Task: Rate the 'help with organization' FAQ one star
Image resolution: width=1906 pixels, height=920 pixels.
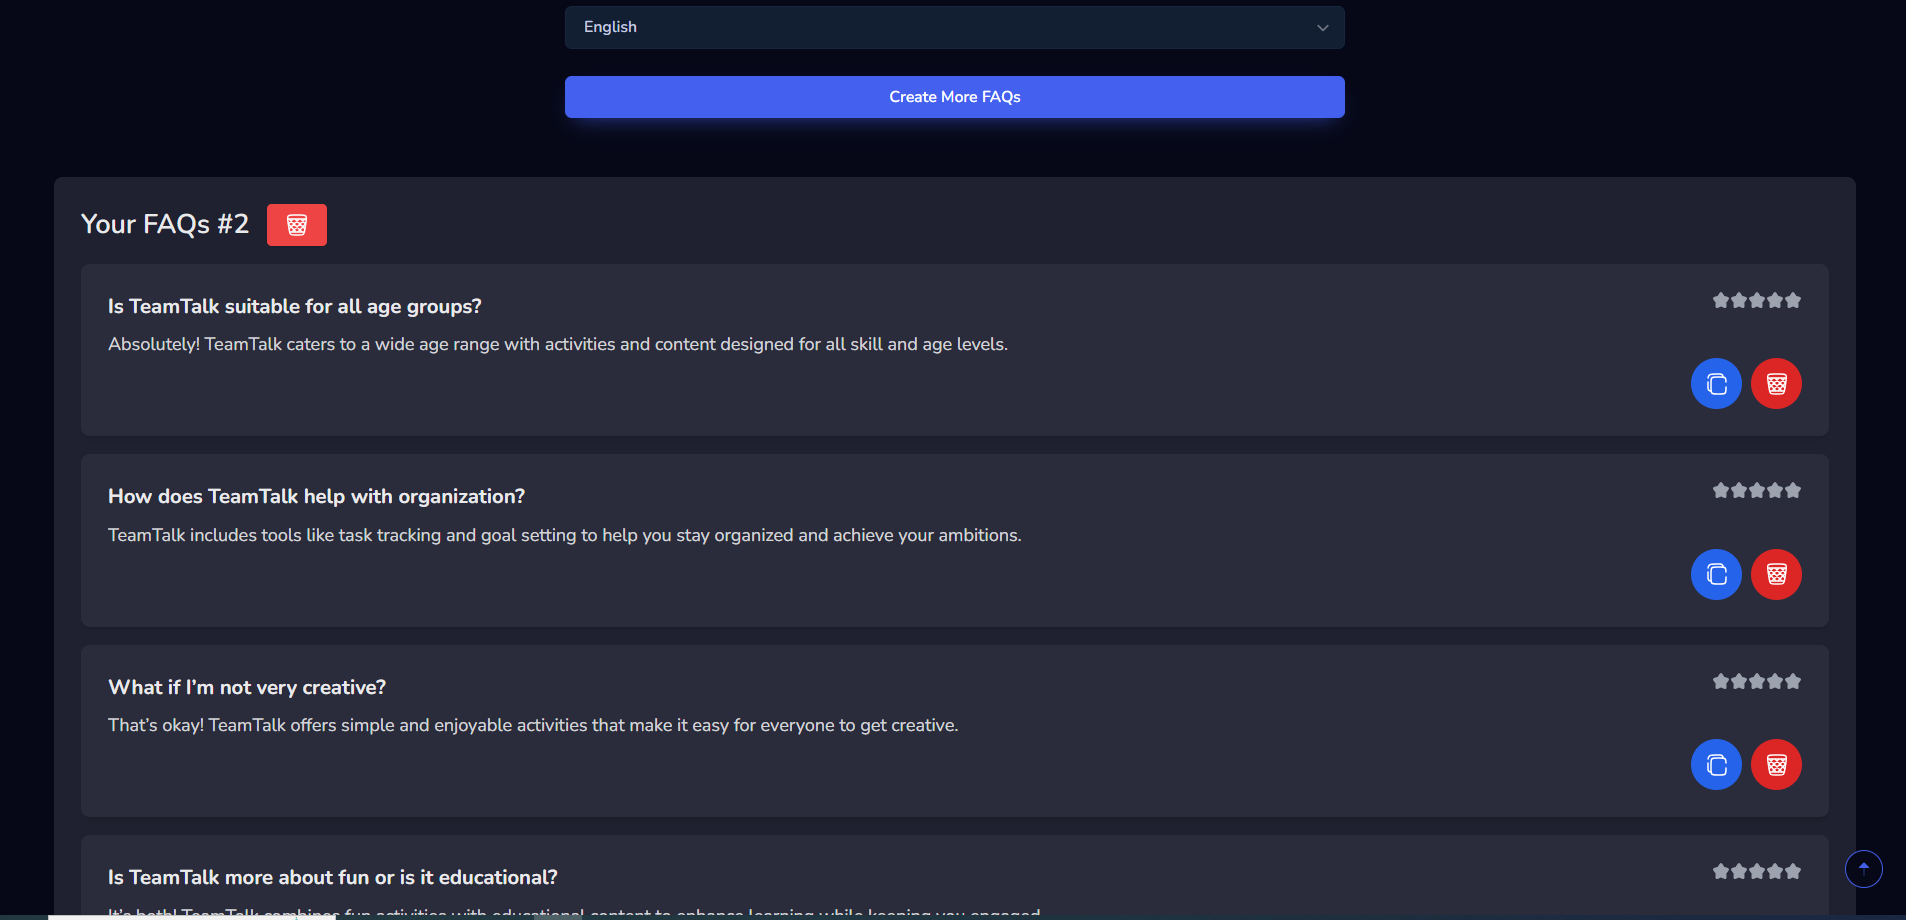Action: pyautogui.click(x=1721, y=490)
